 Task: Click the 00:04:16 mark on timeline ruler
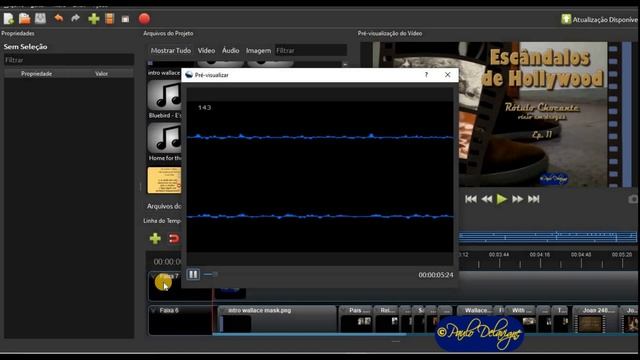pos(540,255)
